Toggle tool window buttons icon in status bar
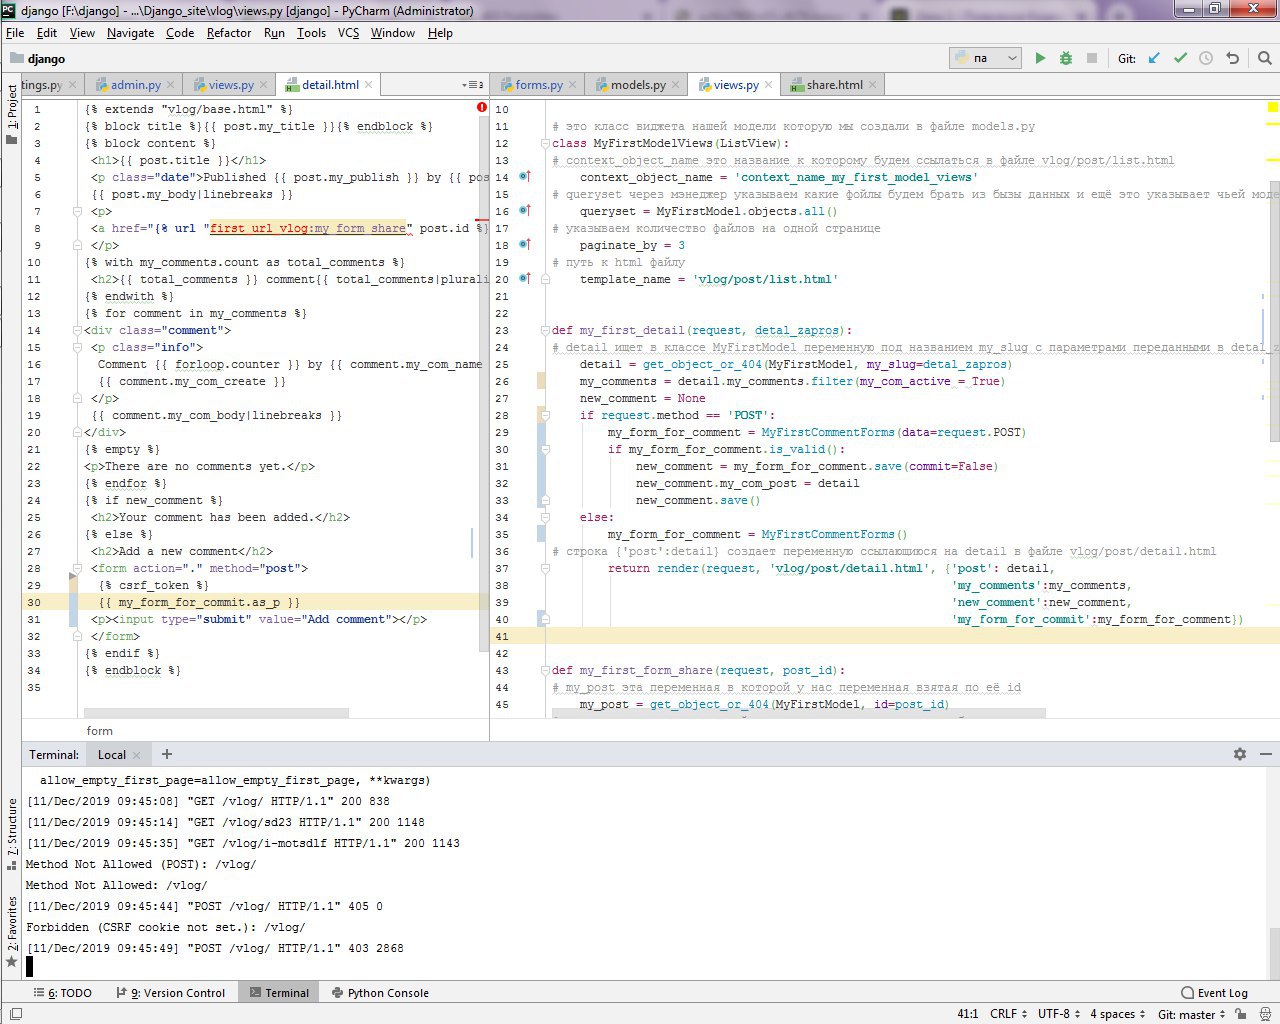Screen dimensions: 1280x1024 point(15,1014)
